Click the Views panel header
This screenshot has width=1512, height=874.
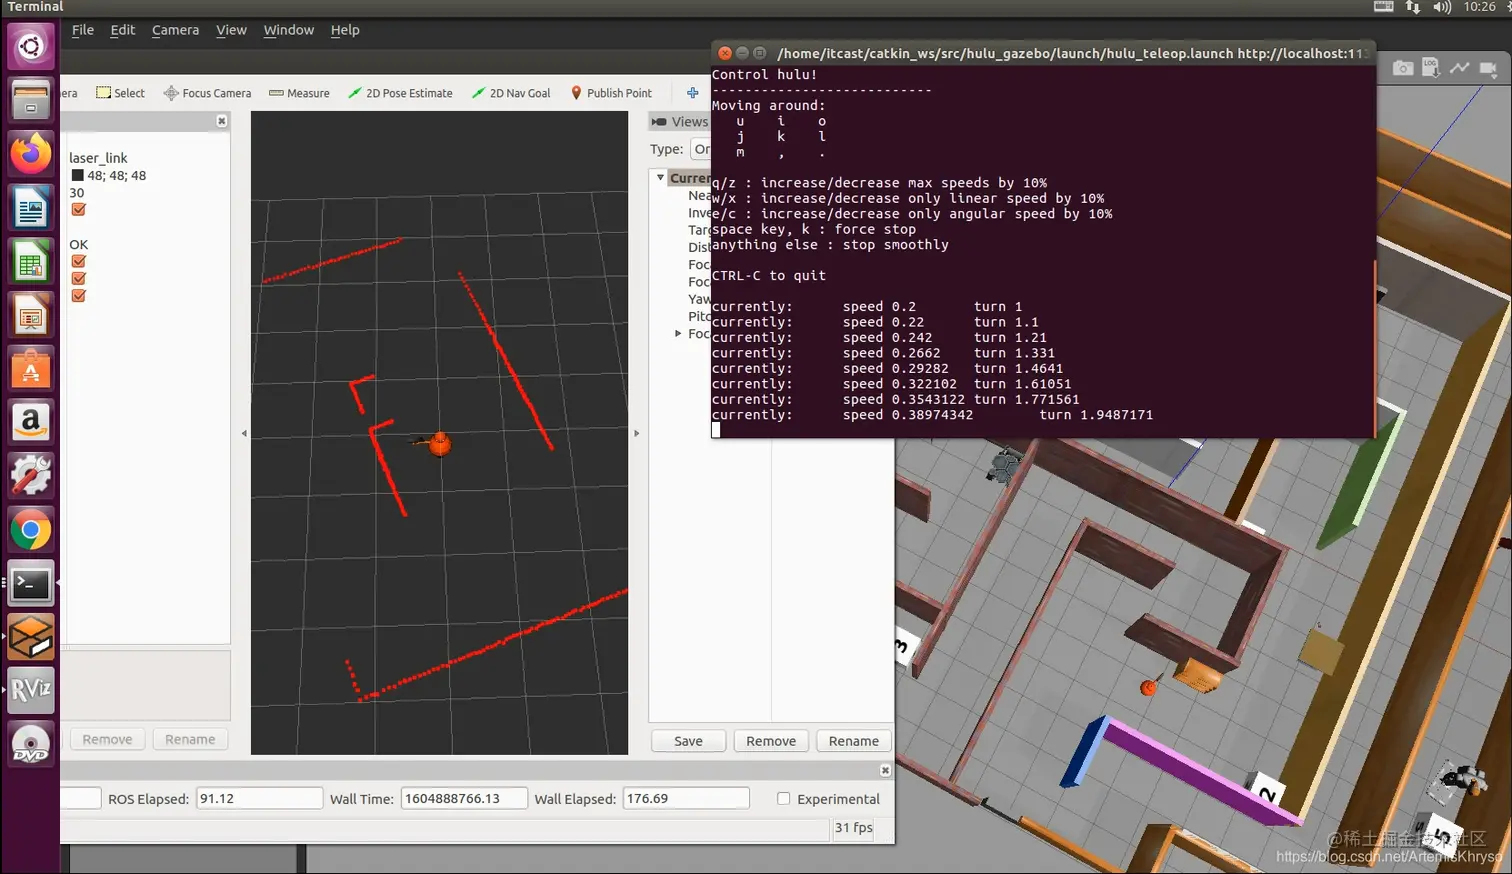[680, 122]
